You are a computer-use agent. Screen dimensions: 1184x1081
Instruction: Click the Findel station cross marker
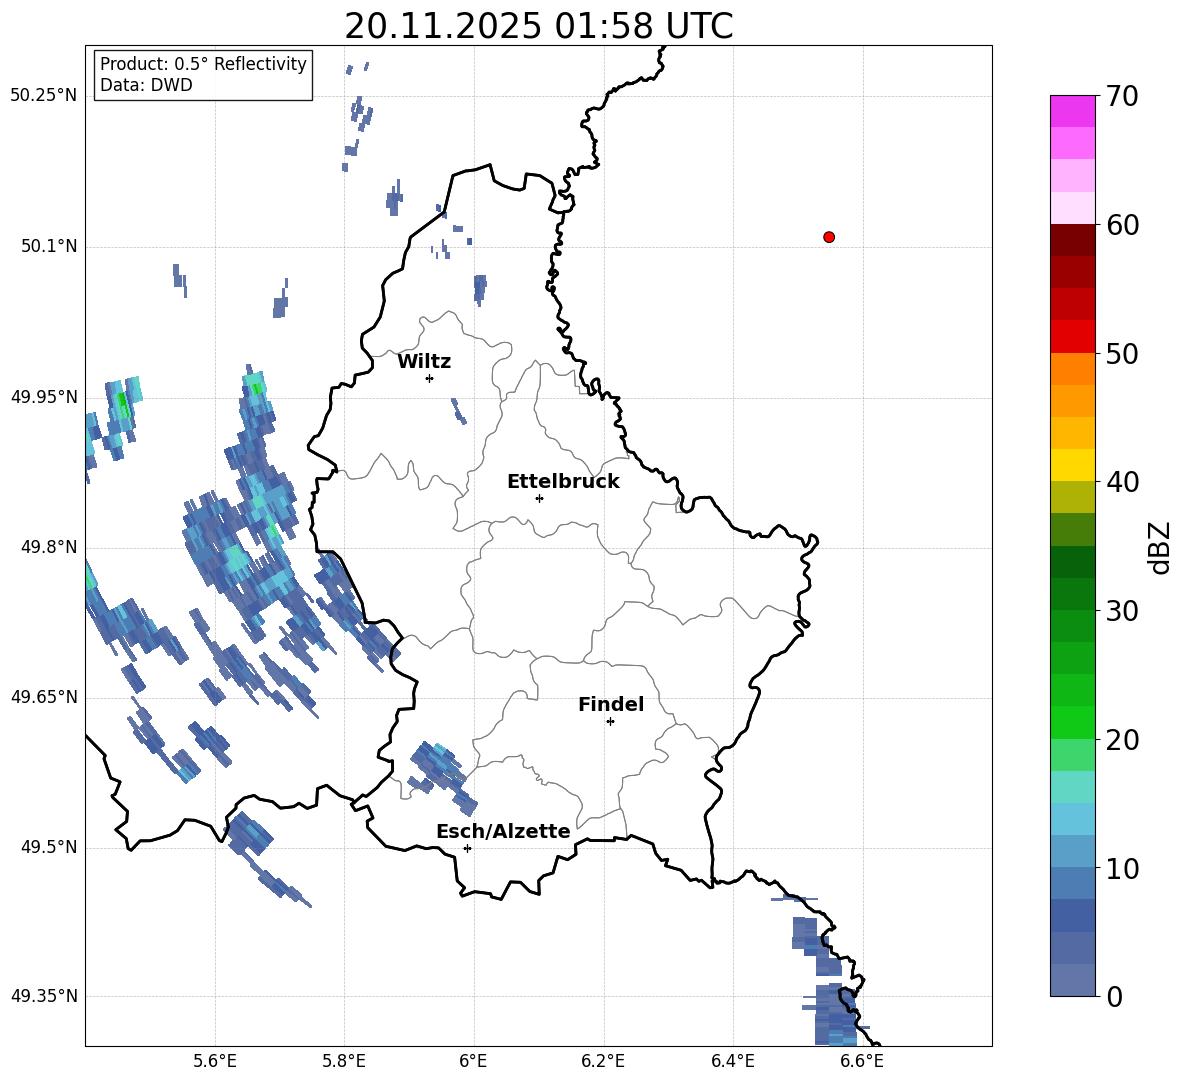point(610,722)
